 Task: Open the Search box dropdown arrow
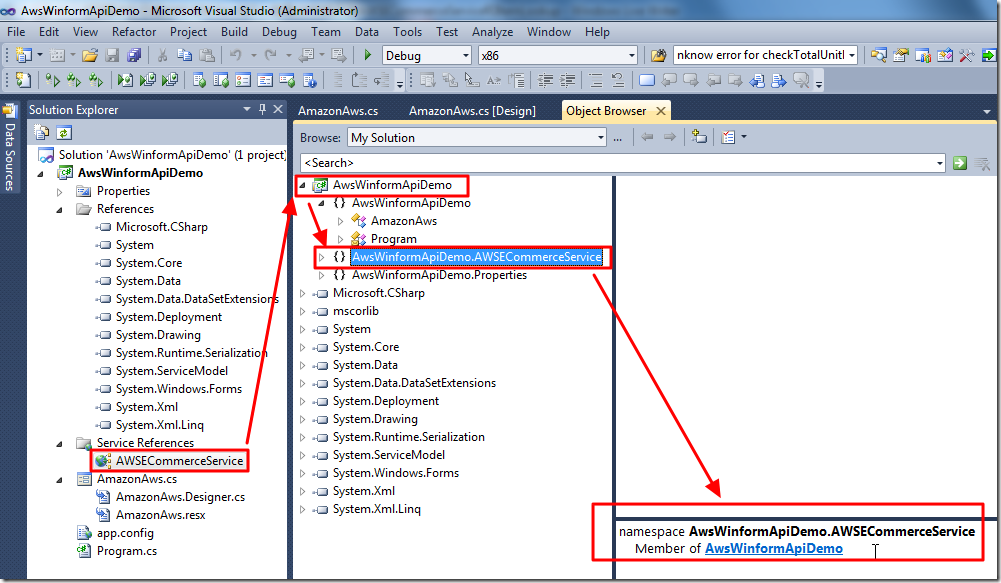pyautogui.click(x=939, y=163)
